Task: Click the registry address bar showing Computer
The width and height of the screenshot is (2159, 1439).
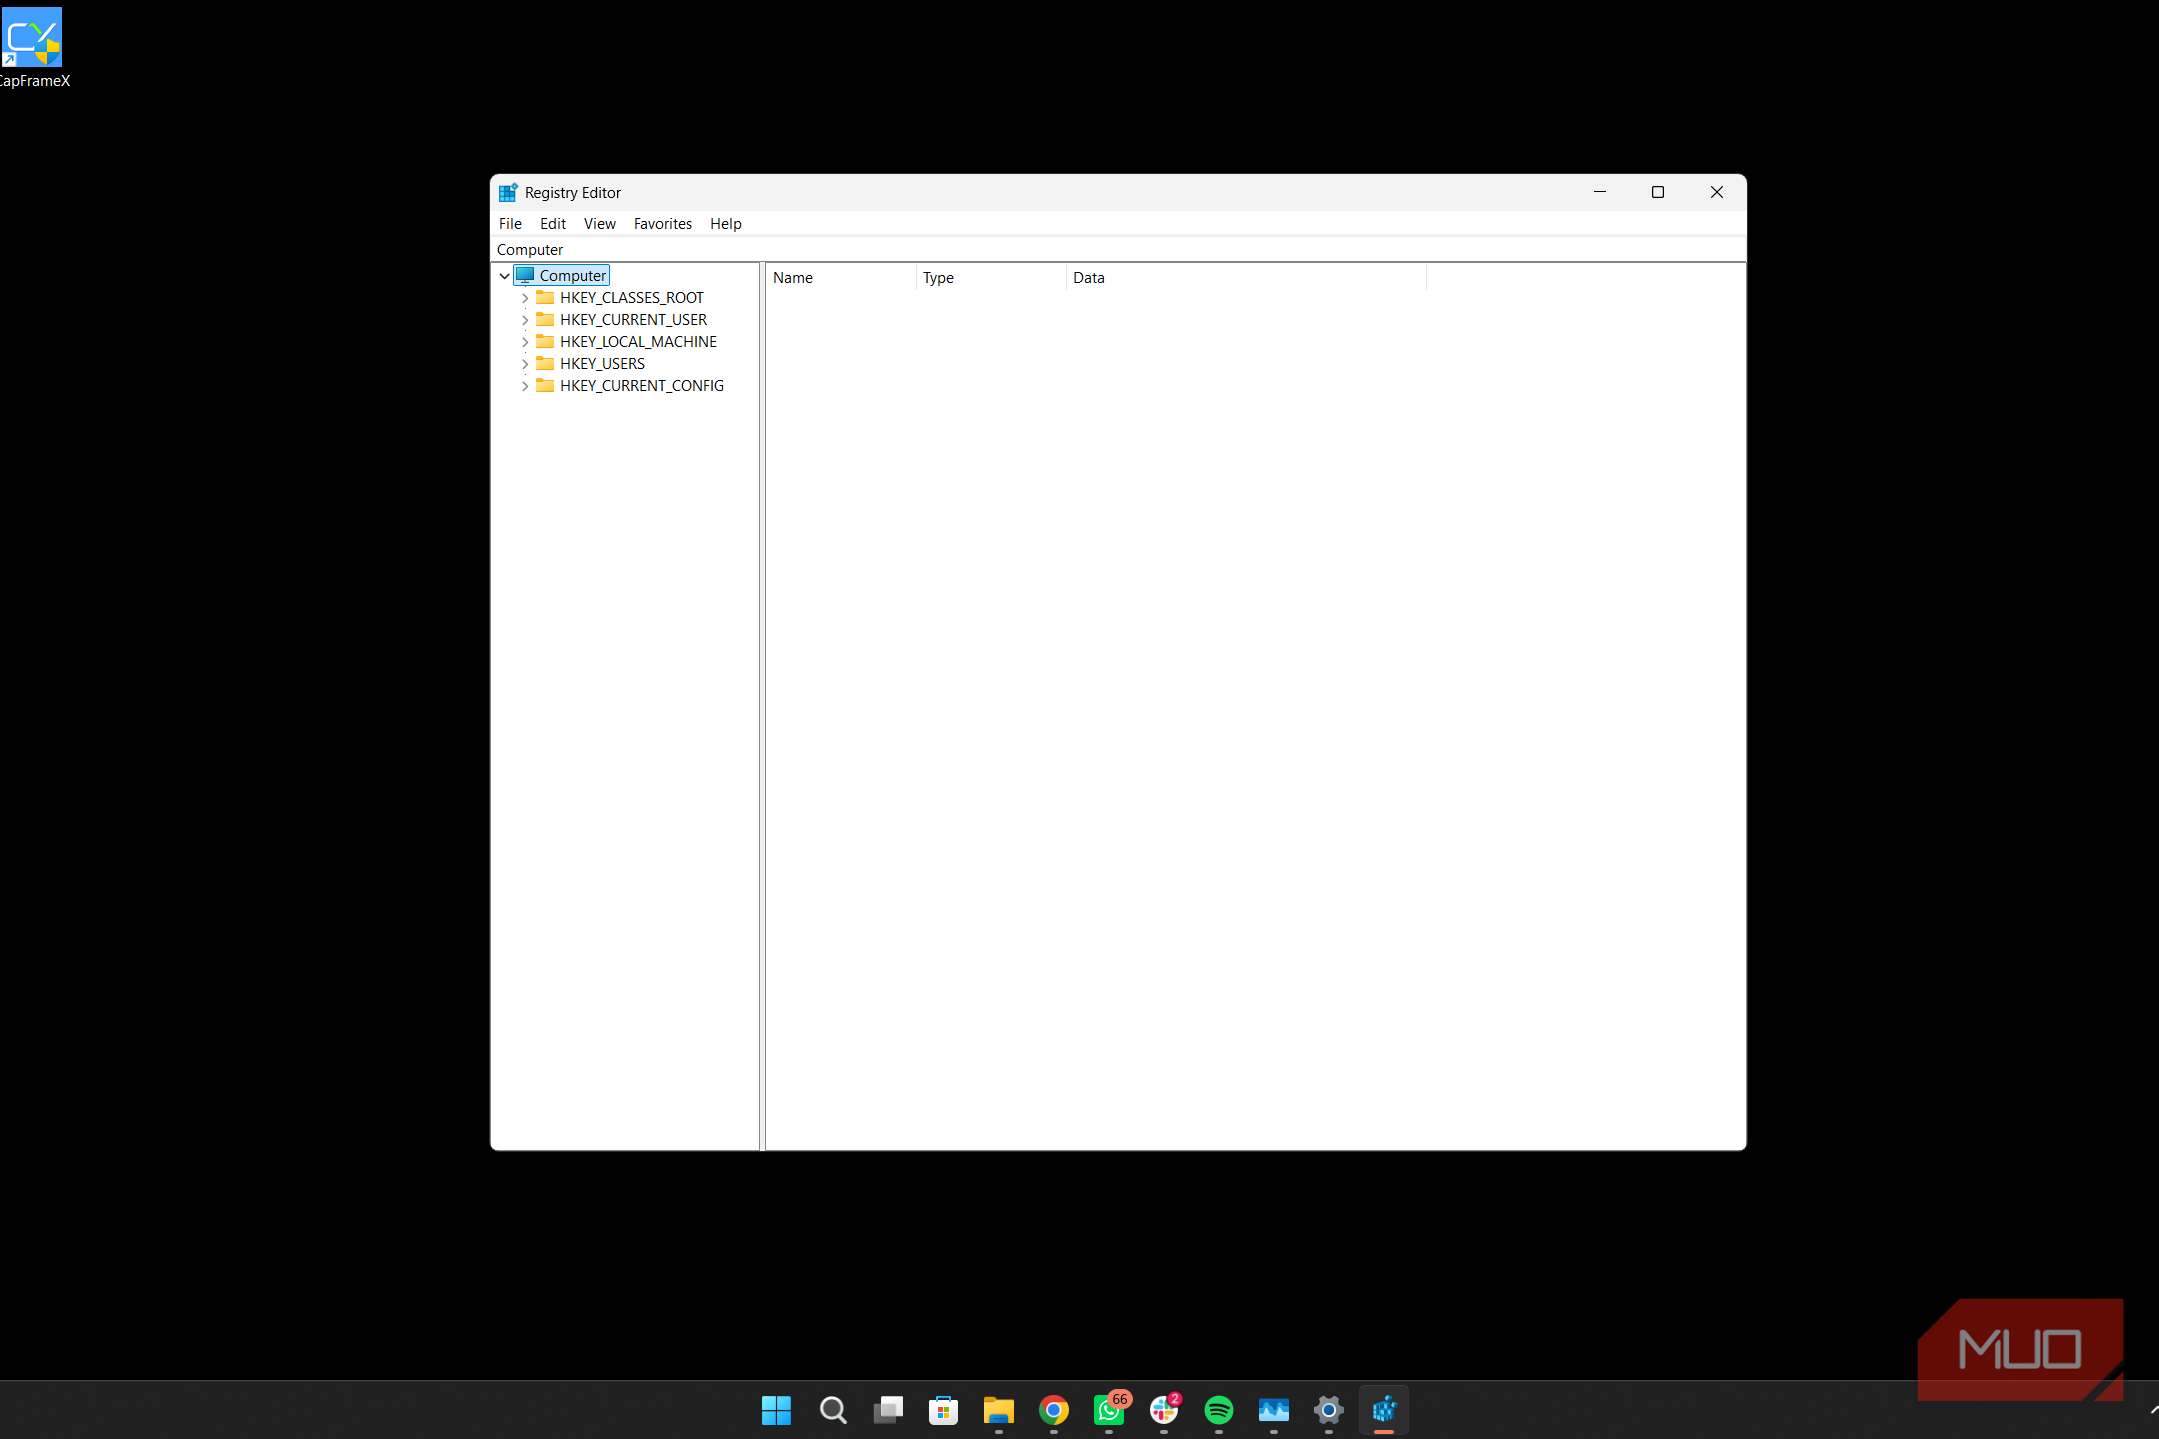Action: click(1118, 250)
